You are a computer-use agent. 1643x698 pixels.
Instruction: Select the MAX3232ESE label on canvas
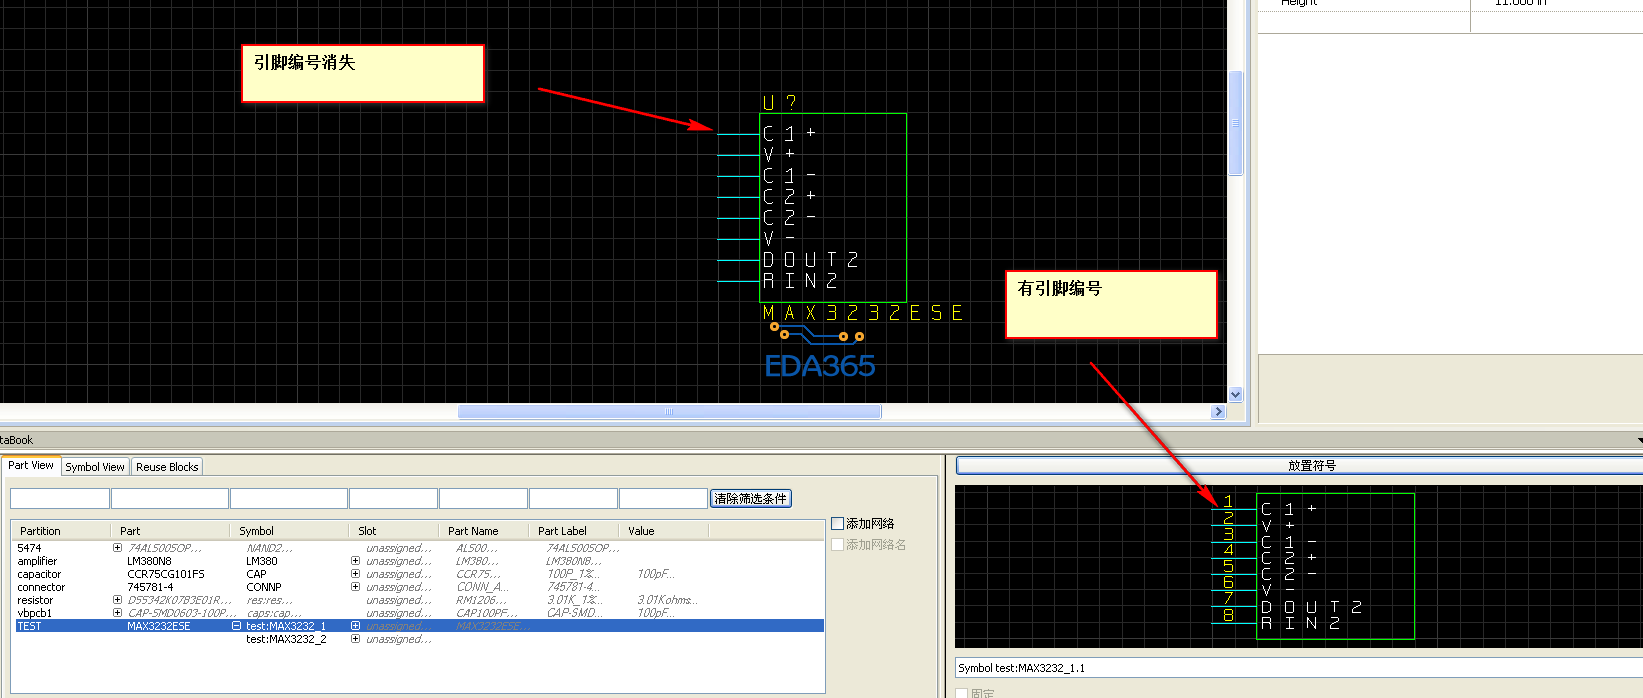coord(863,313)
